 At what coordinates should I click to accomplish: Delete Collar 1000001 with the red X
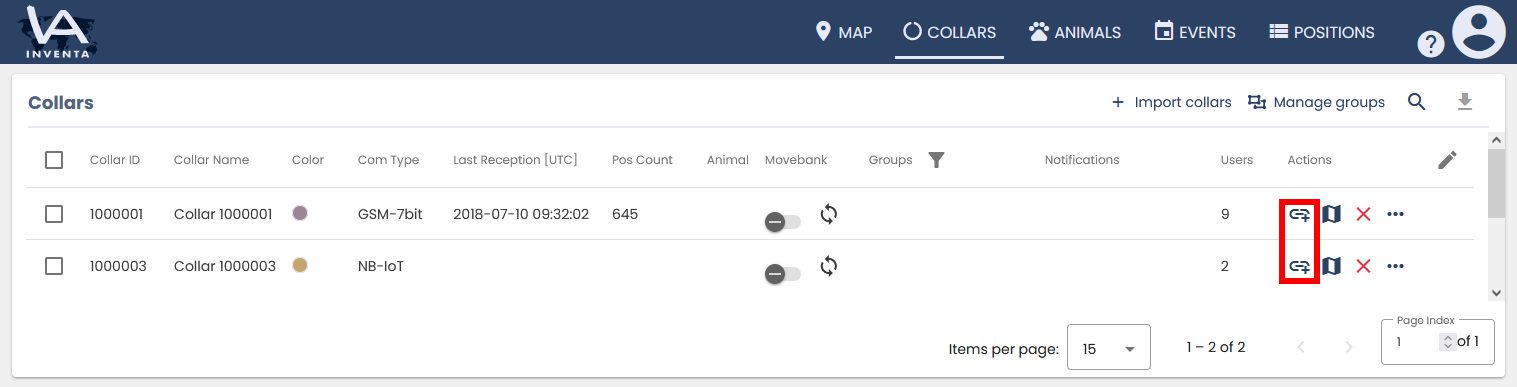point(1363,214)
